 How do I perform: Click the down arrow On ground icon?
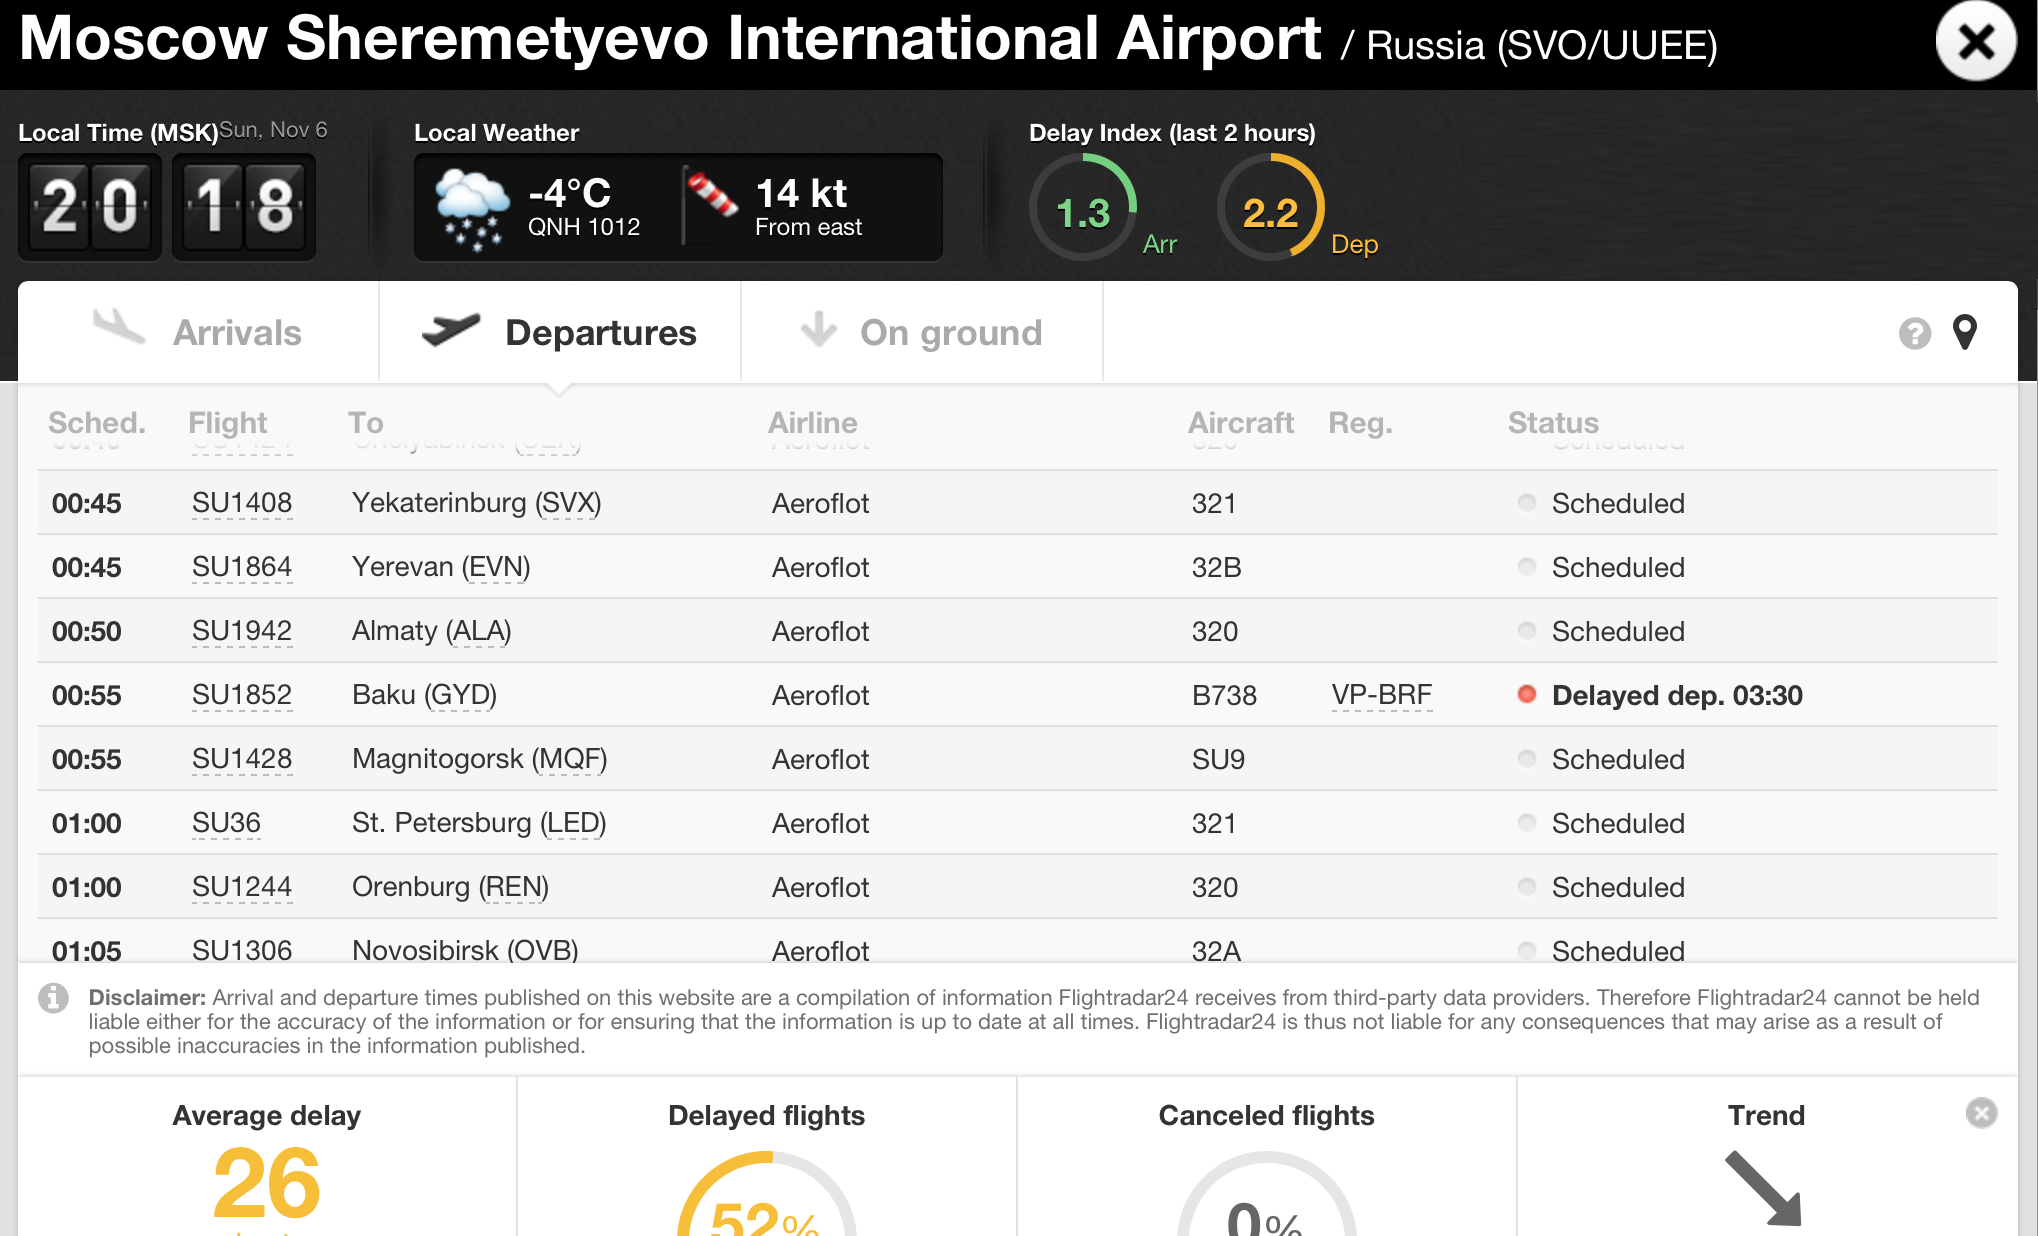point(818,329)
